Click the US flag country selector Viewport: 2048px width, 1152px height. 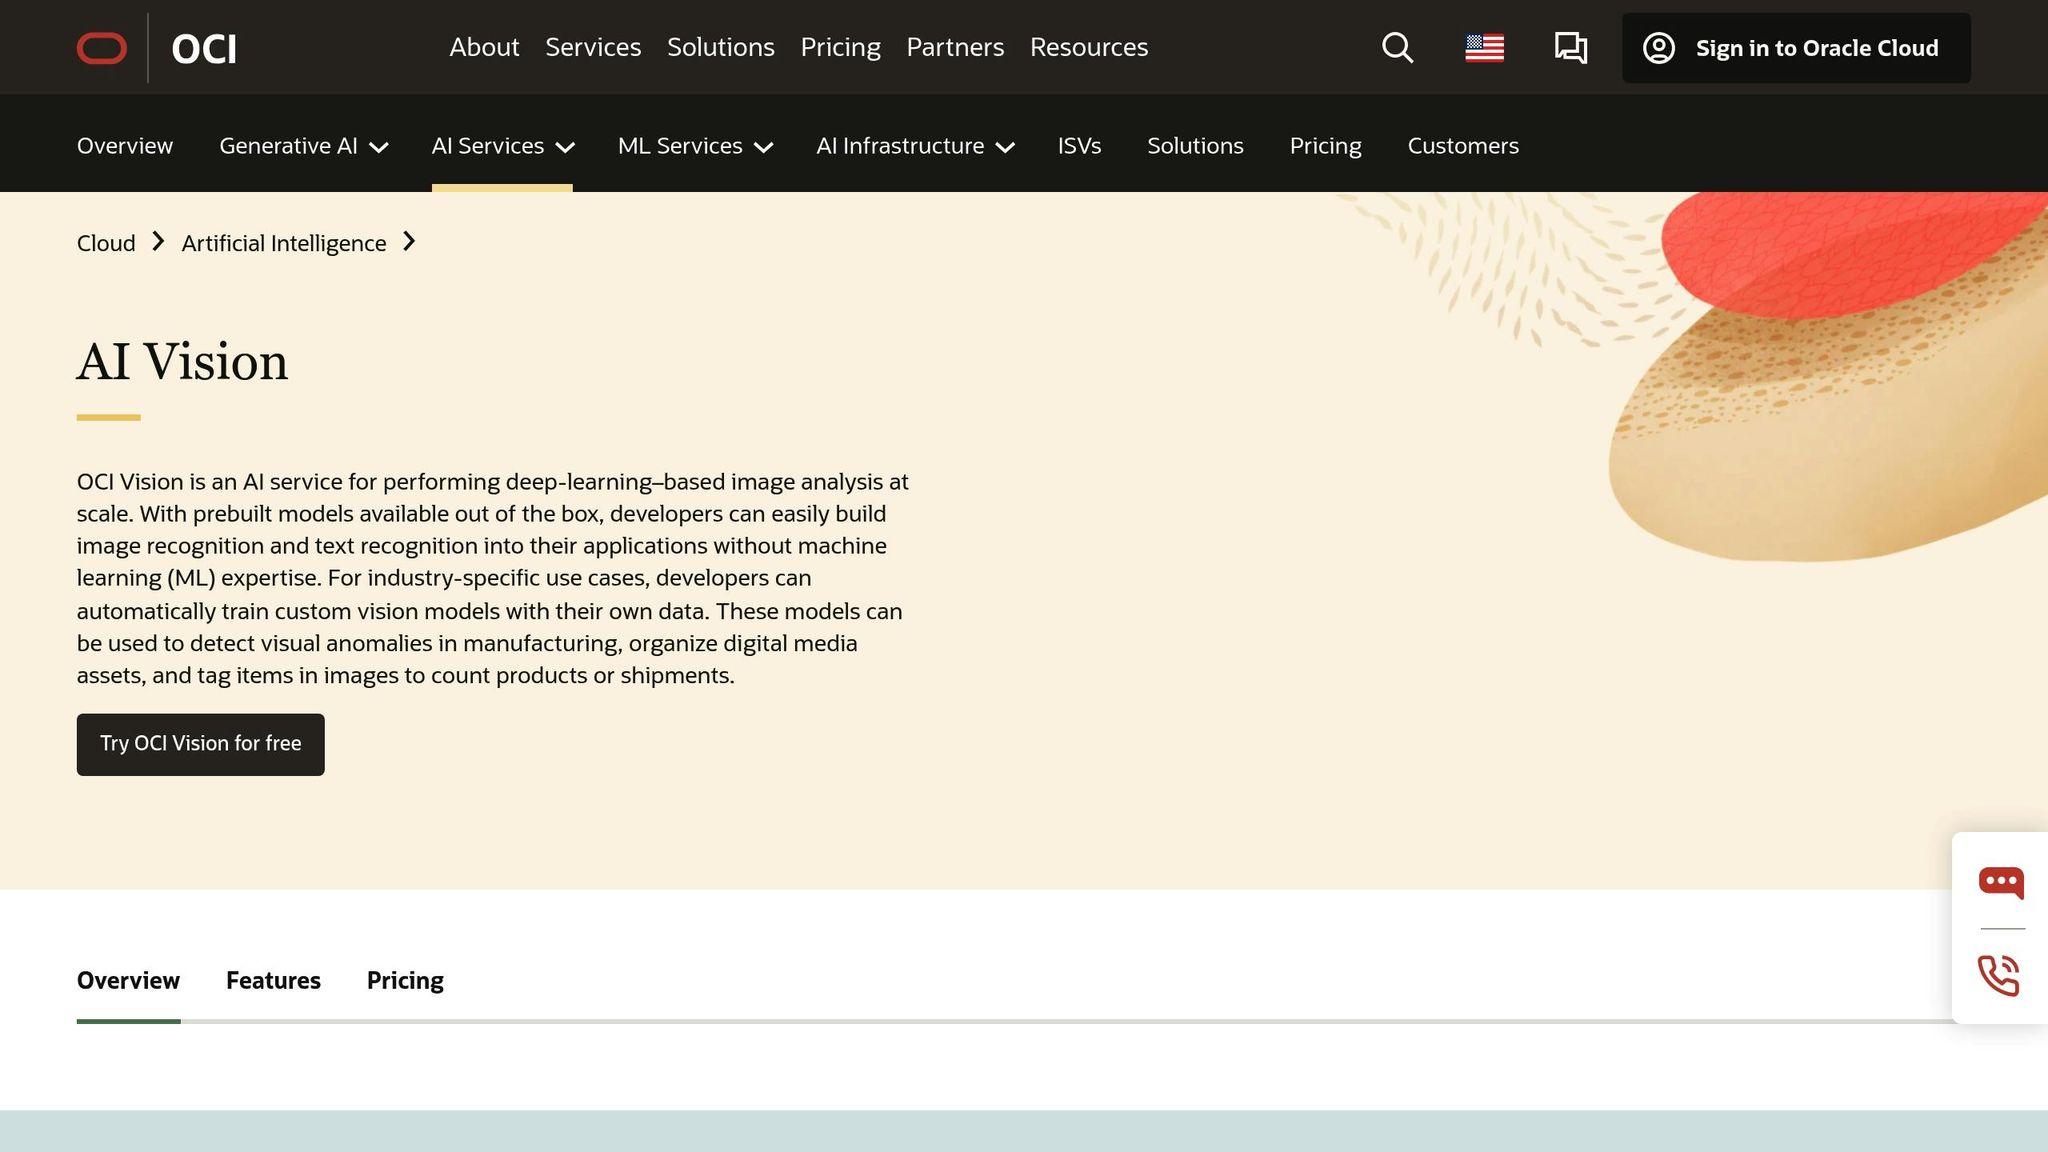1484,48
